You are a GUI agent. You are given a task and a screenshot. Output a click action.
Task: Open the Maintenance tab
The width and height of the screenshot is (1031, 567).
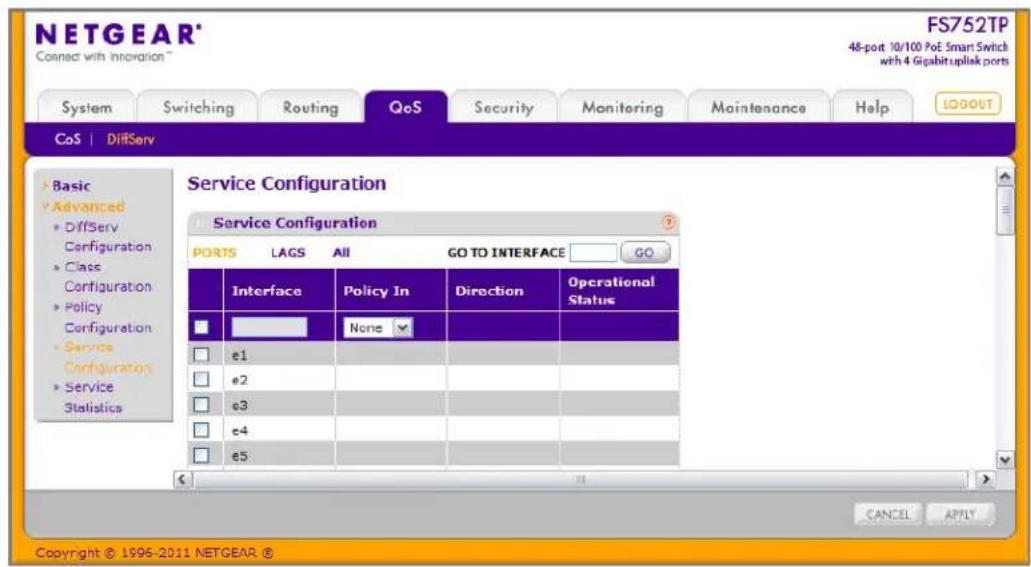(758, 108)
